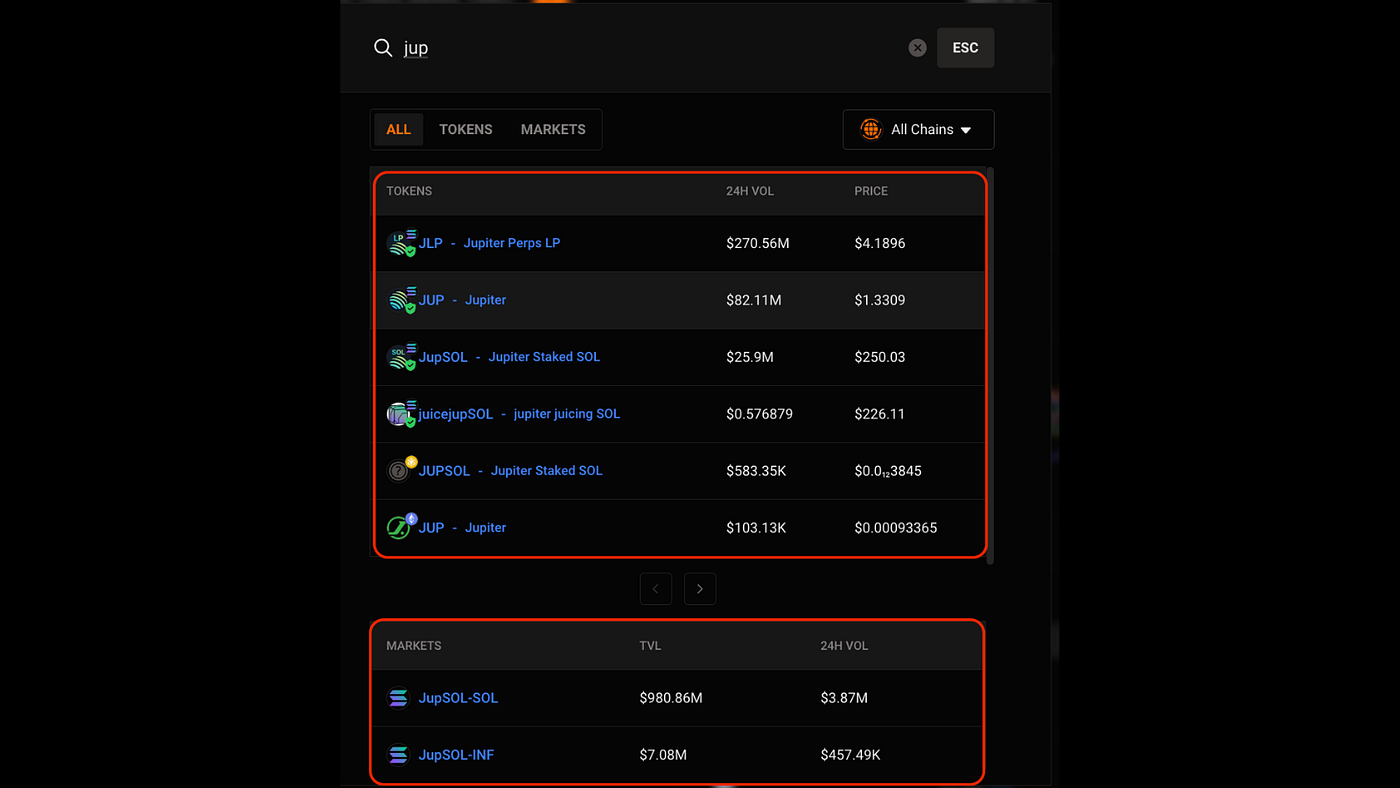1400x788 pixels.
Task: Go to previous tokens page arrow
Action: (x=655, y=589)
